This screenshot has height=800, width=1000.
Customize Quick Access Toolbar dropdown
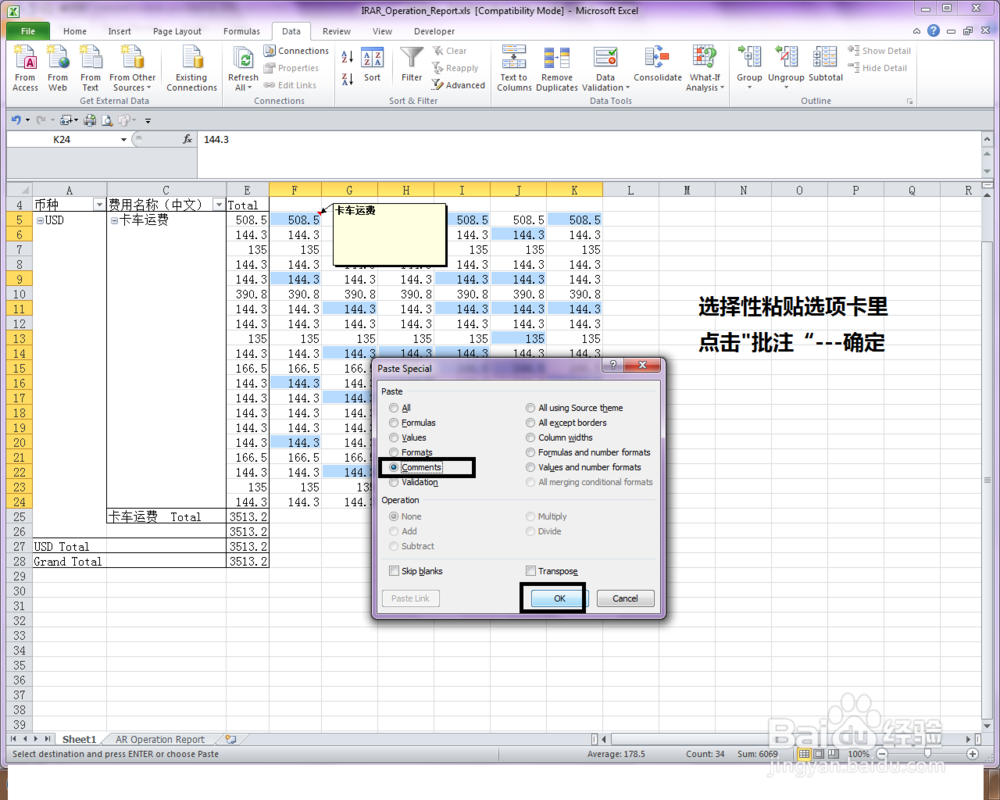[x=148, y=121]
